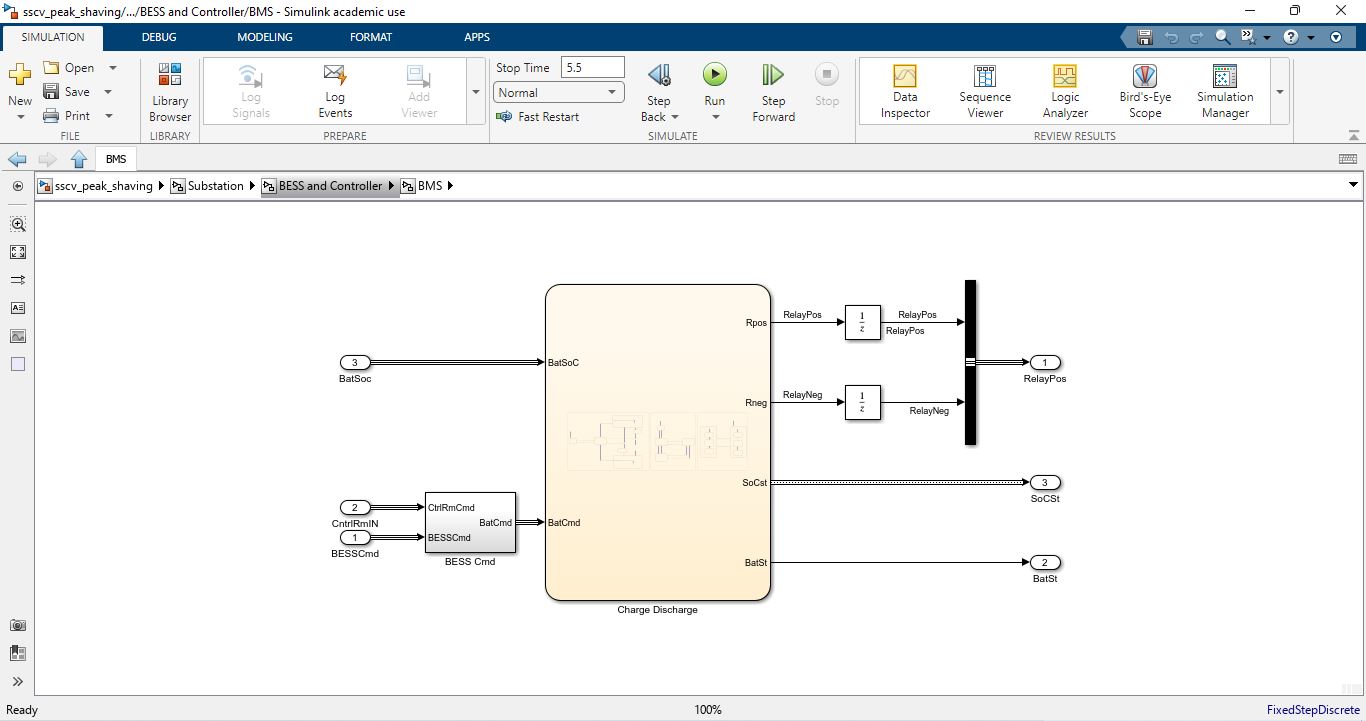Switch to the DEBUG ribbon tab
Viewport: 1366px width, 721px height.
158,37
